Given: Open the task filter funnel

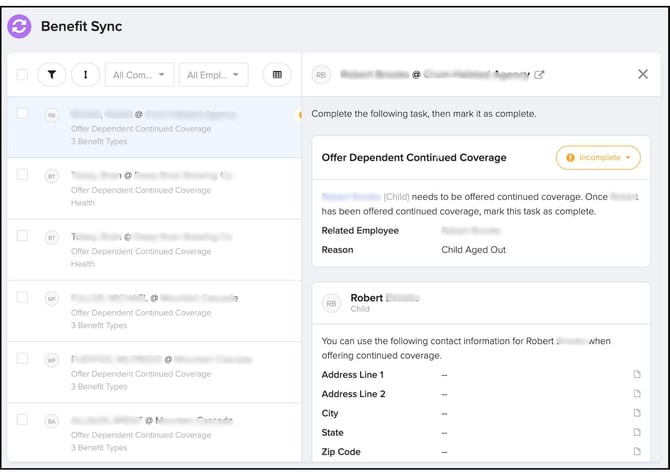Looking at the screenshot, I should point(51,74).
